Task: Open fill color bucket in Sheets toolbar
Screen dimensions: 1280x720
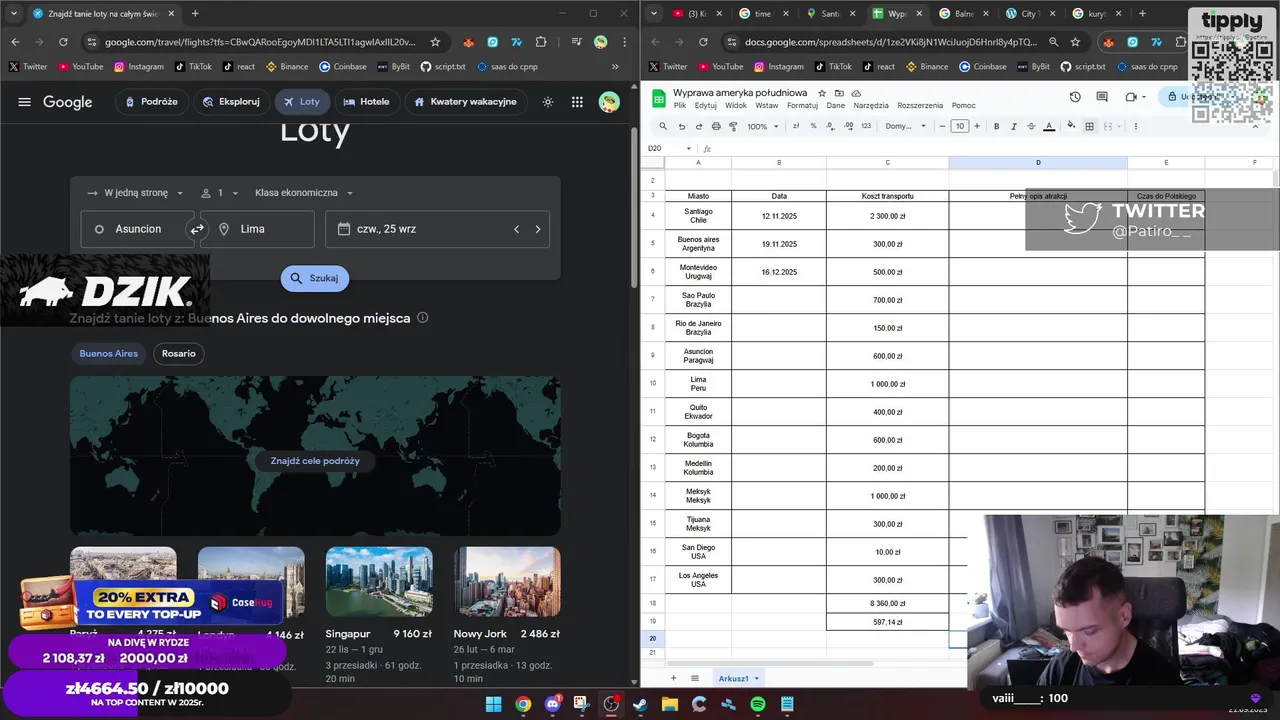Action: click(1071, 126)
